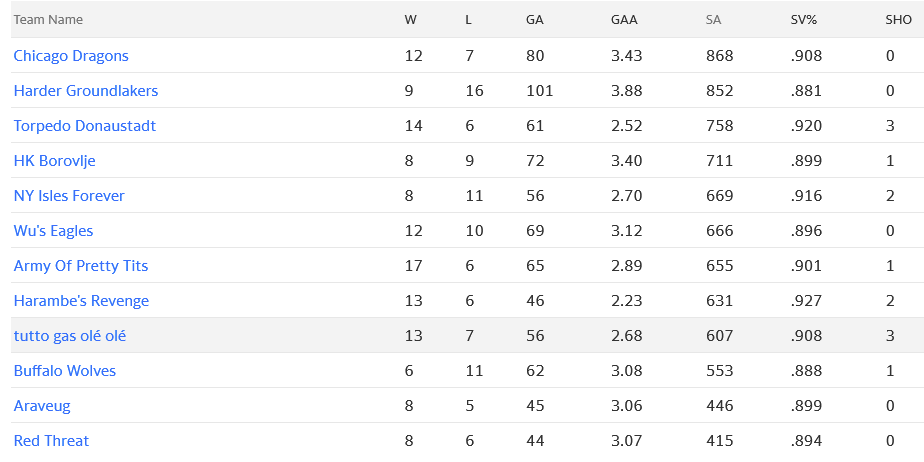Open the Buffalo Wolves team page

click(65, 371)
